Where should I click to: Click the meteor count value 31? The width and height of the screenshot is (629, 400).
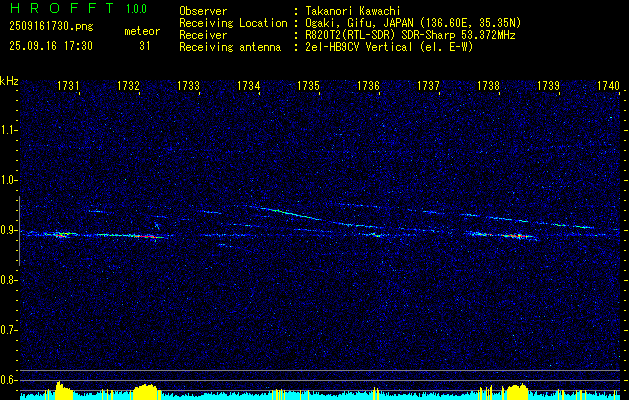[144, 46]
